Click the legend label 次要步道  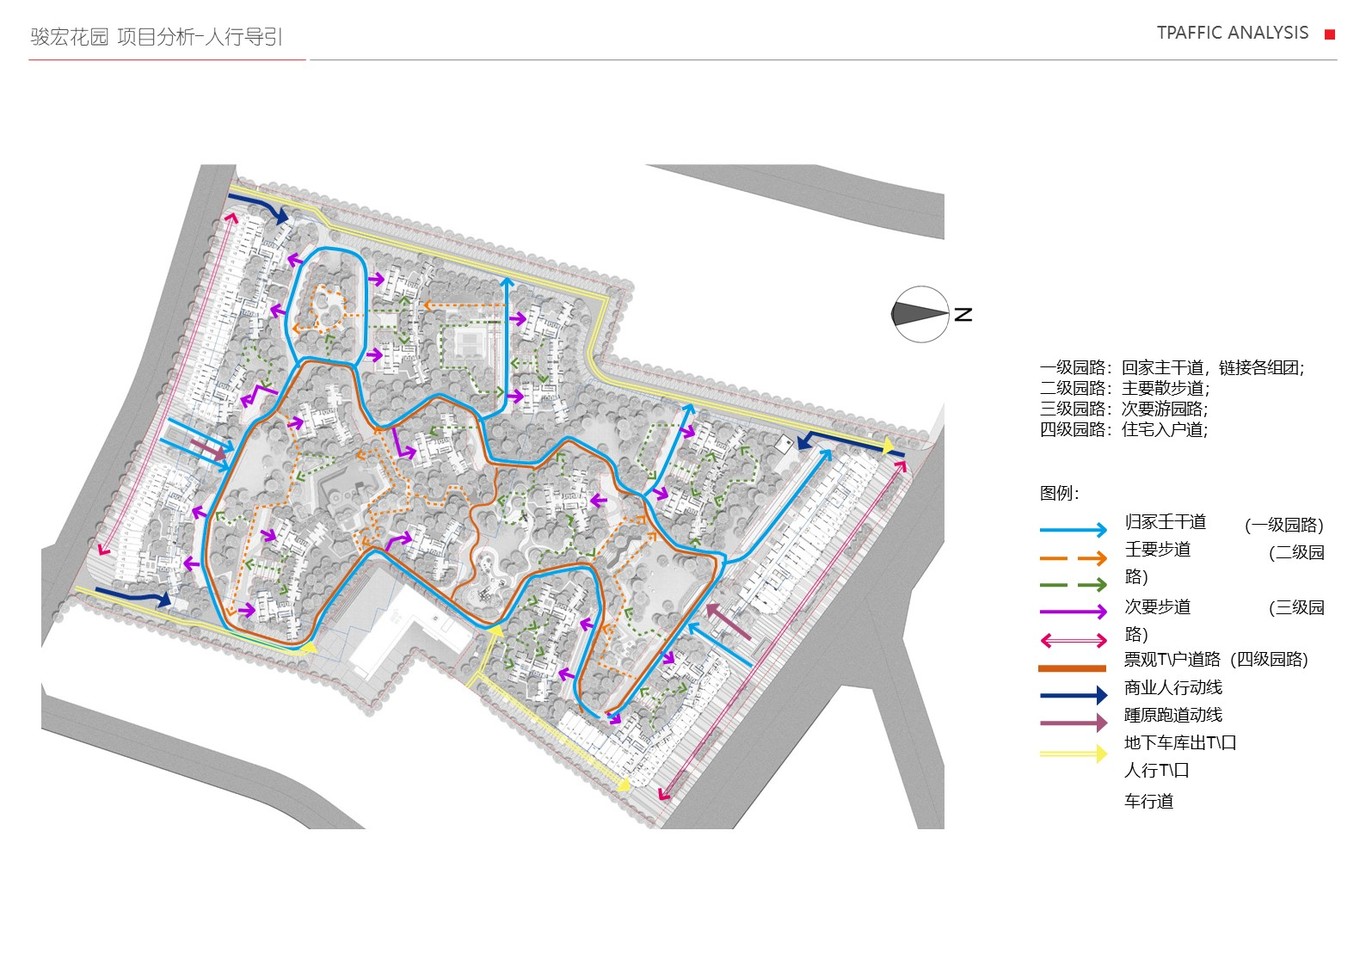[x=1158, y=607]
